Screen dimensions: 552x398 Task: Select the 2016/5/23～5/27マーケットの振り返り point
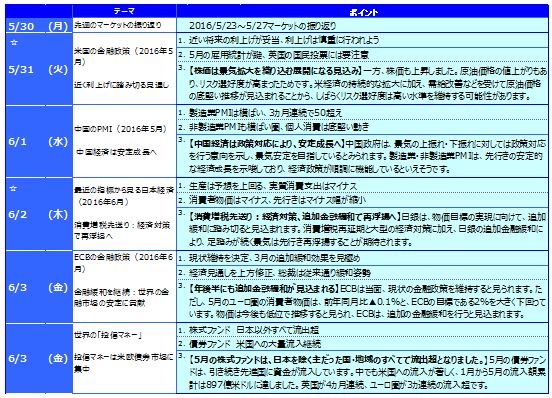coord(262,25)
